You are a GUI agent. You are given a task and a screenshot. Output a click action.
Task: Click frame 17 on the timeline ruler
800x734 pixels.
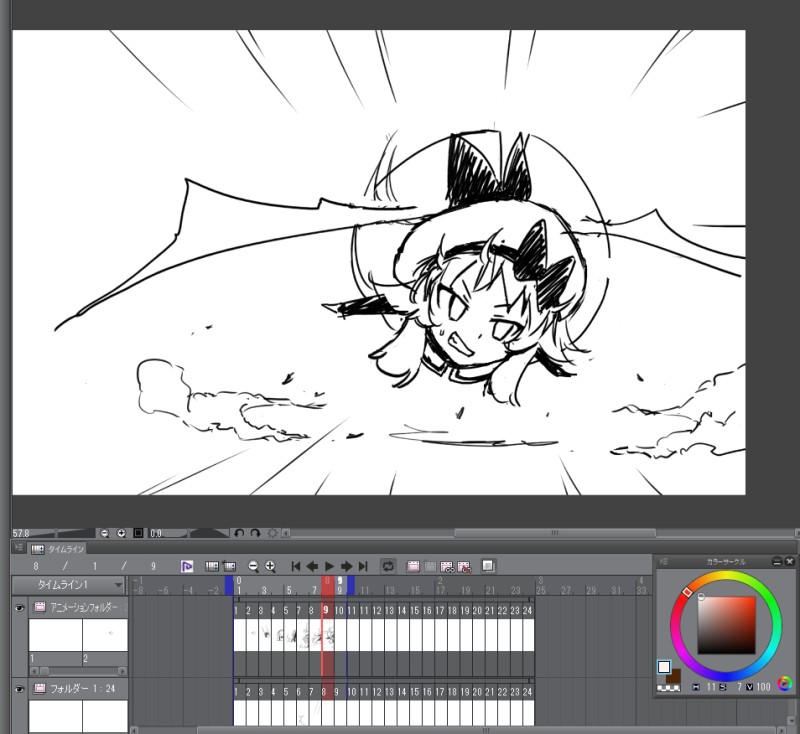coord(440,591)
